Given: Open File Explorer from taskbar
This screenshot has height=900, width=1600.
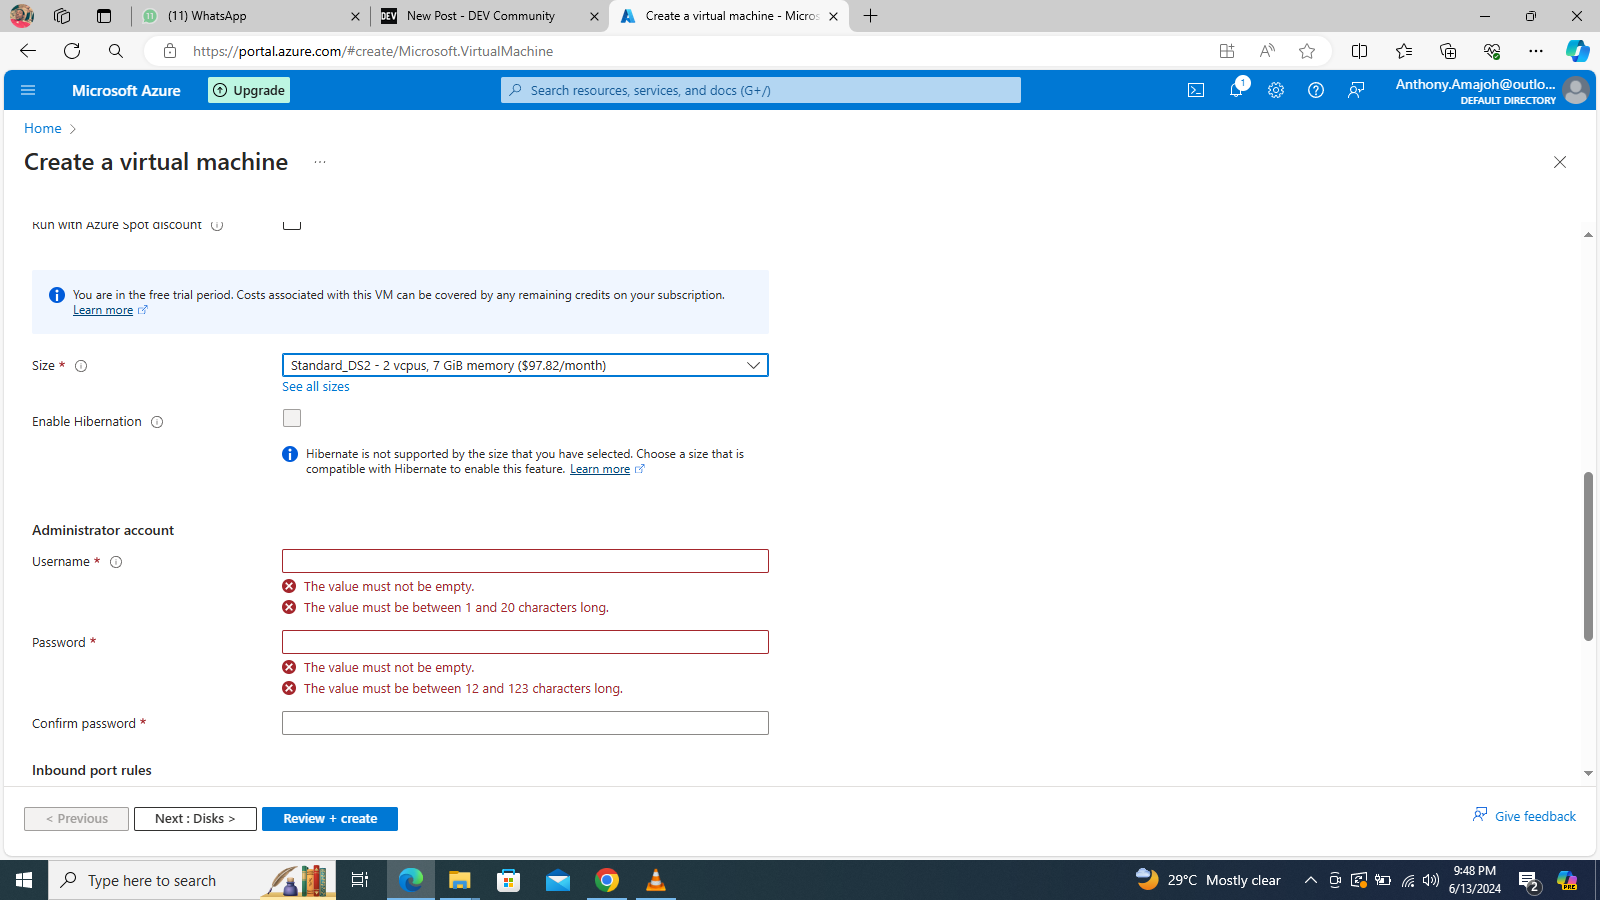Looking at the screenshot, I should pyautogui.click(x=459, y=880).
